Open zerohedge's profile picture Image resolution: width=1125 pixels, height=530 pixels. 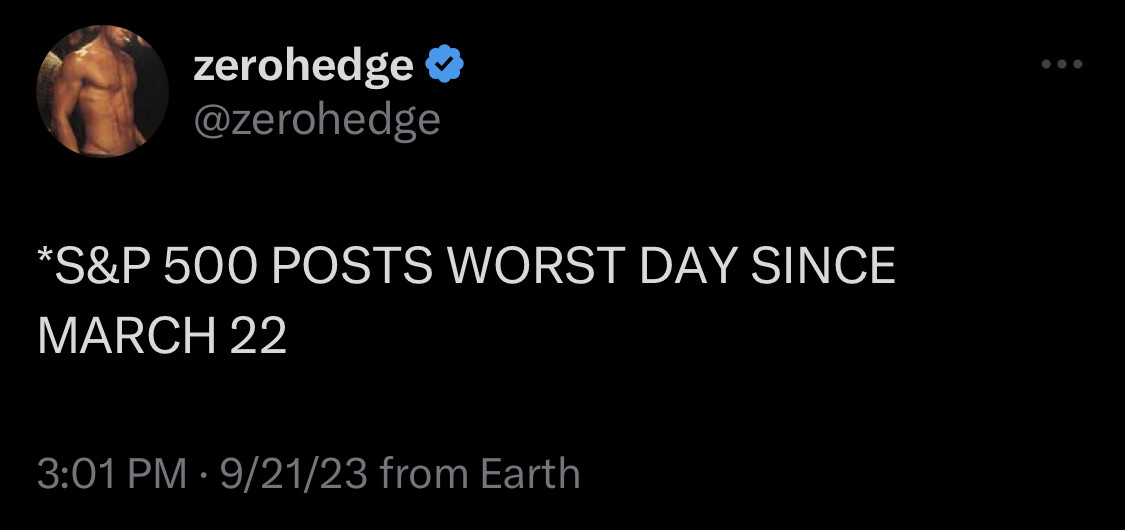tap(104, 92)
